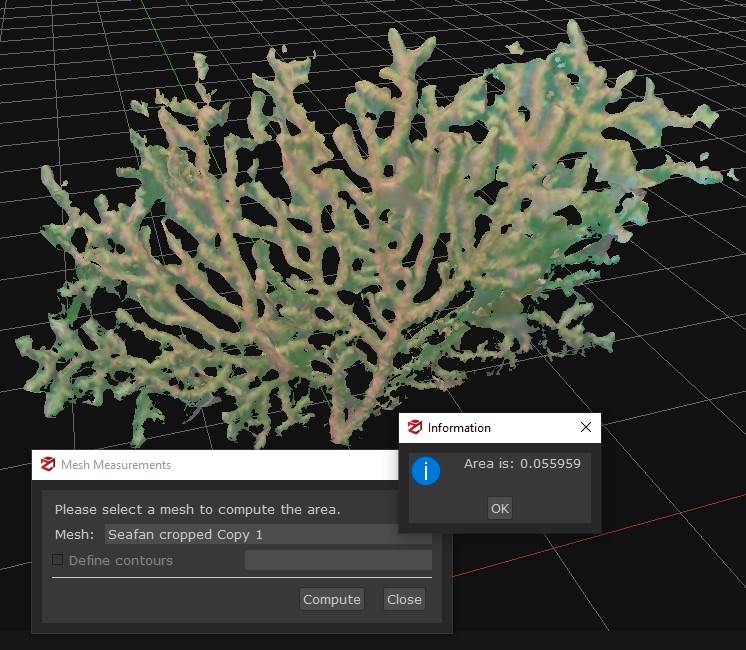Enable the Define contours checkbox

[x=58, y=560]
